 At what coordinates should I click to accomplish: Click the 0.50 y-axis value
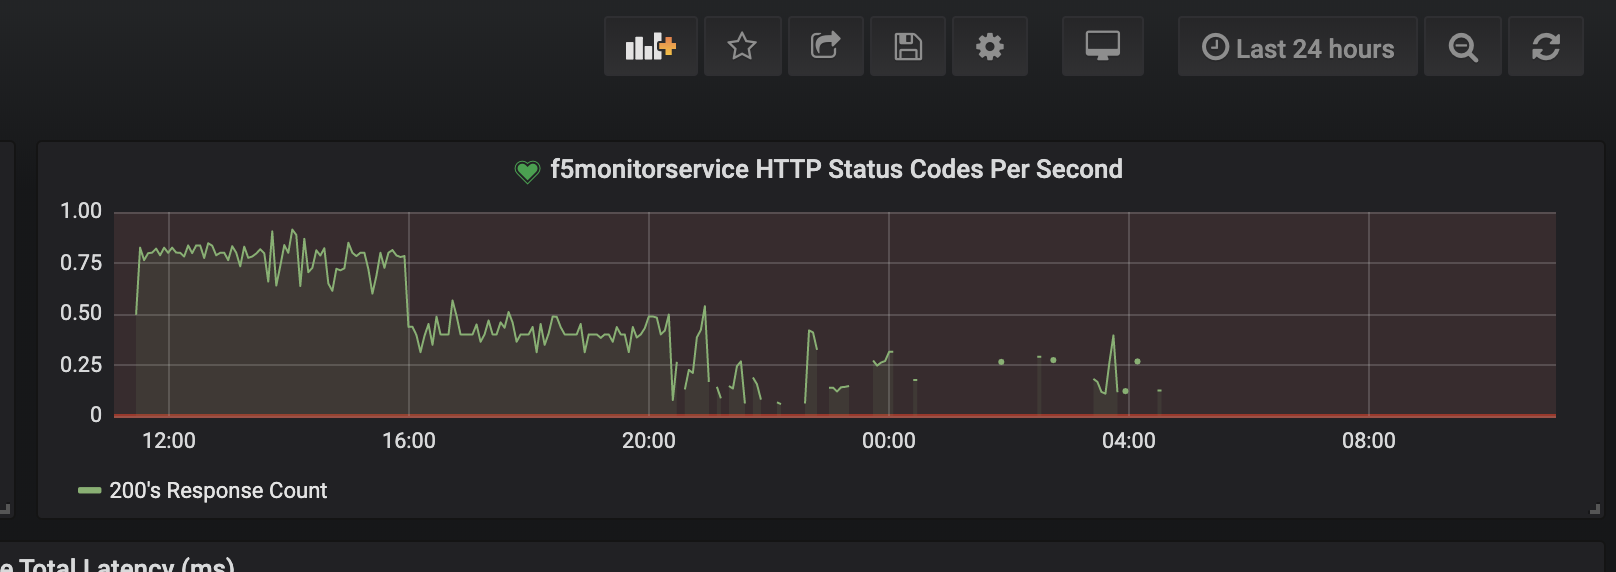point(81,313)
